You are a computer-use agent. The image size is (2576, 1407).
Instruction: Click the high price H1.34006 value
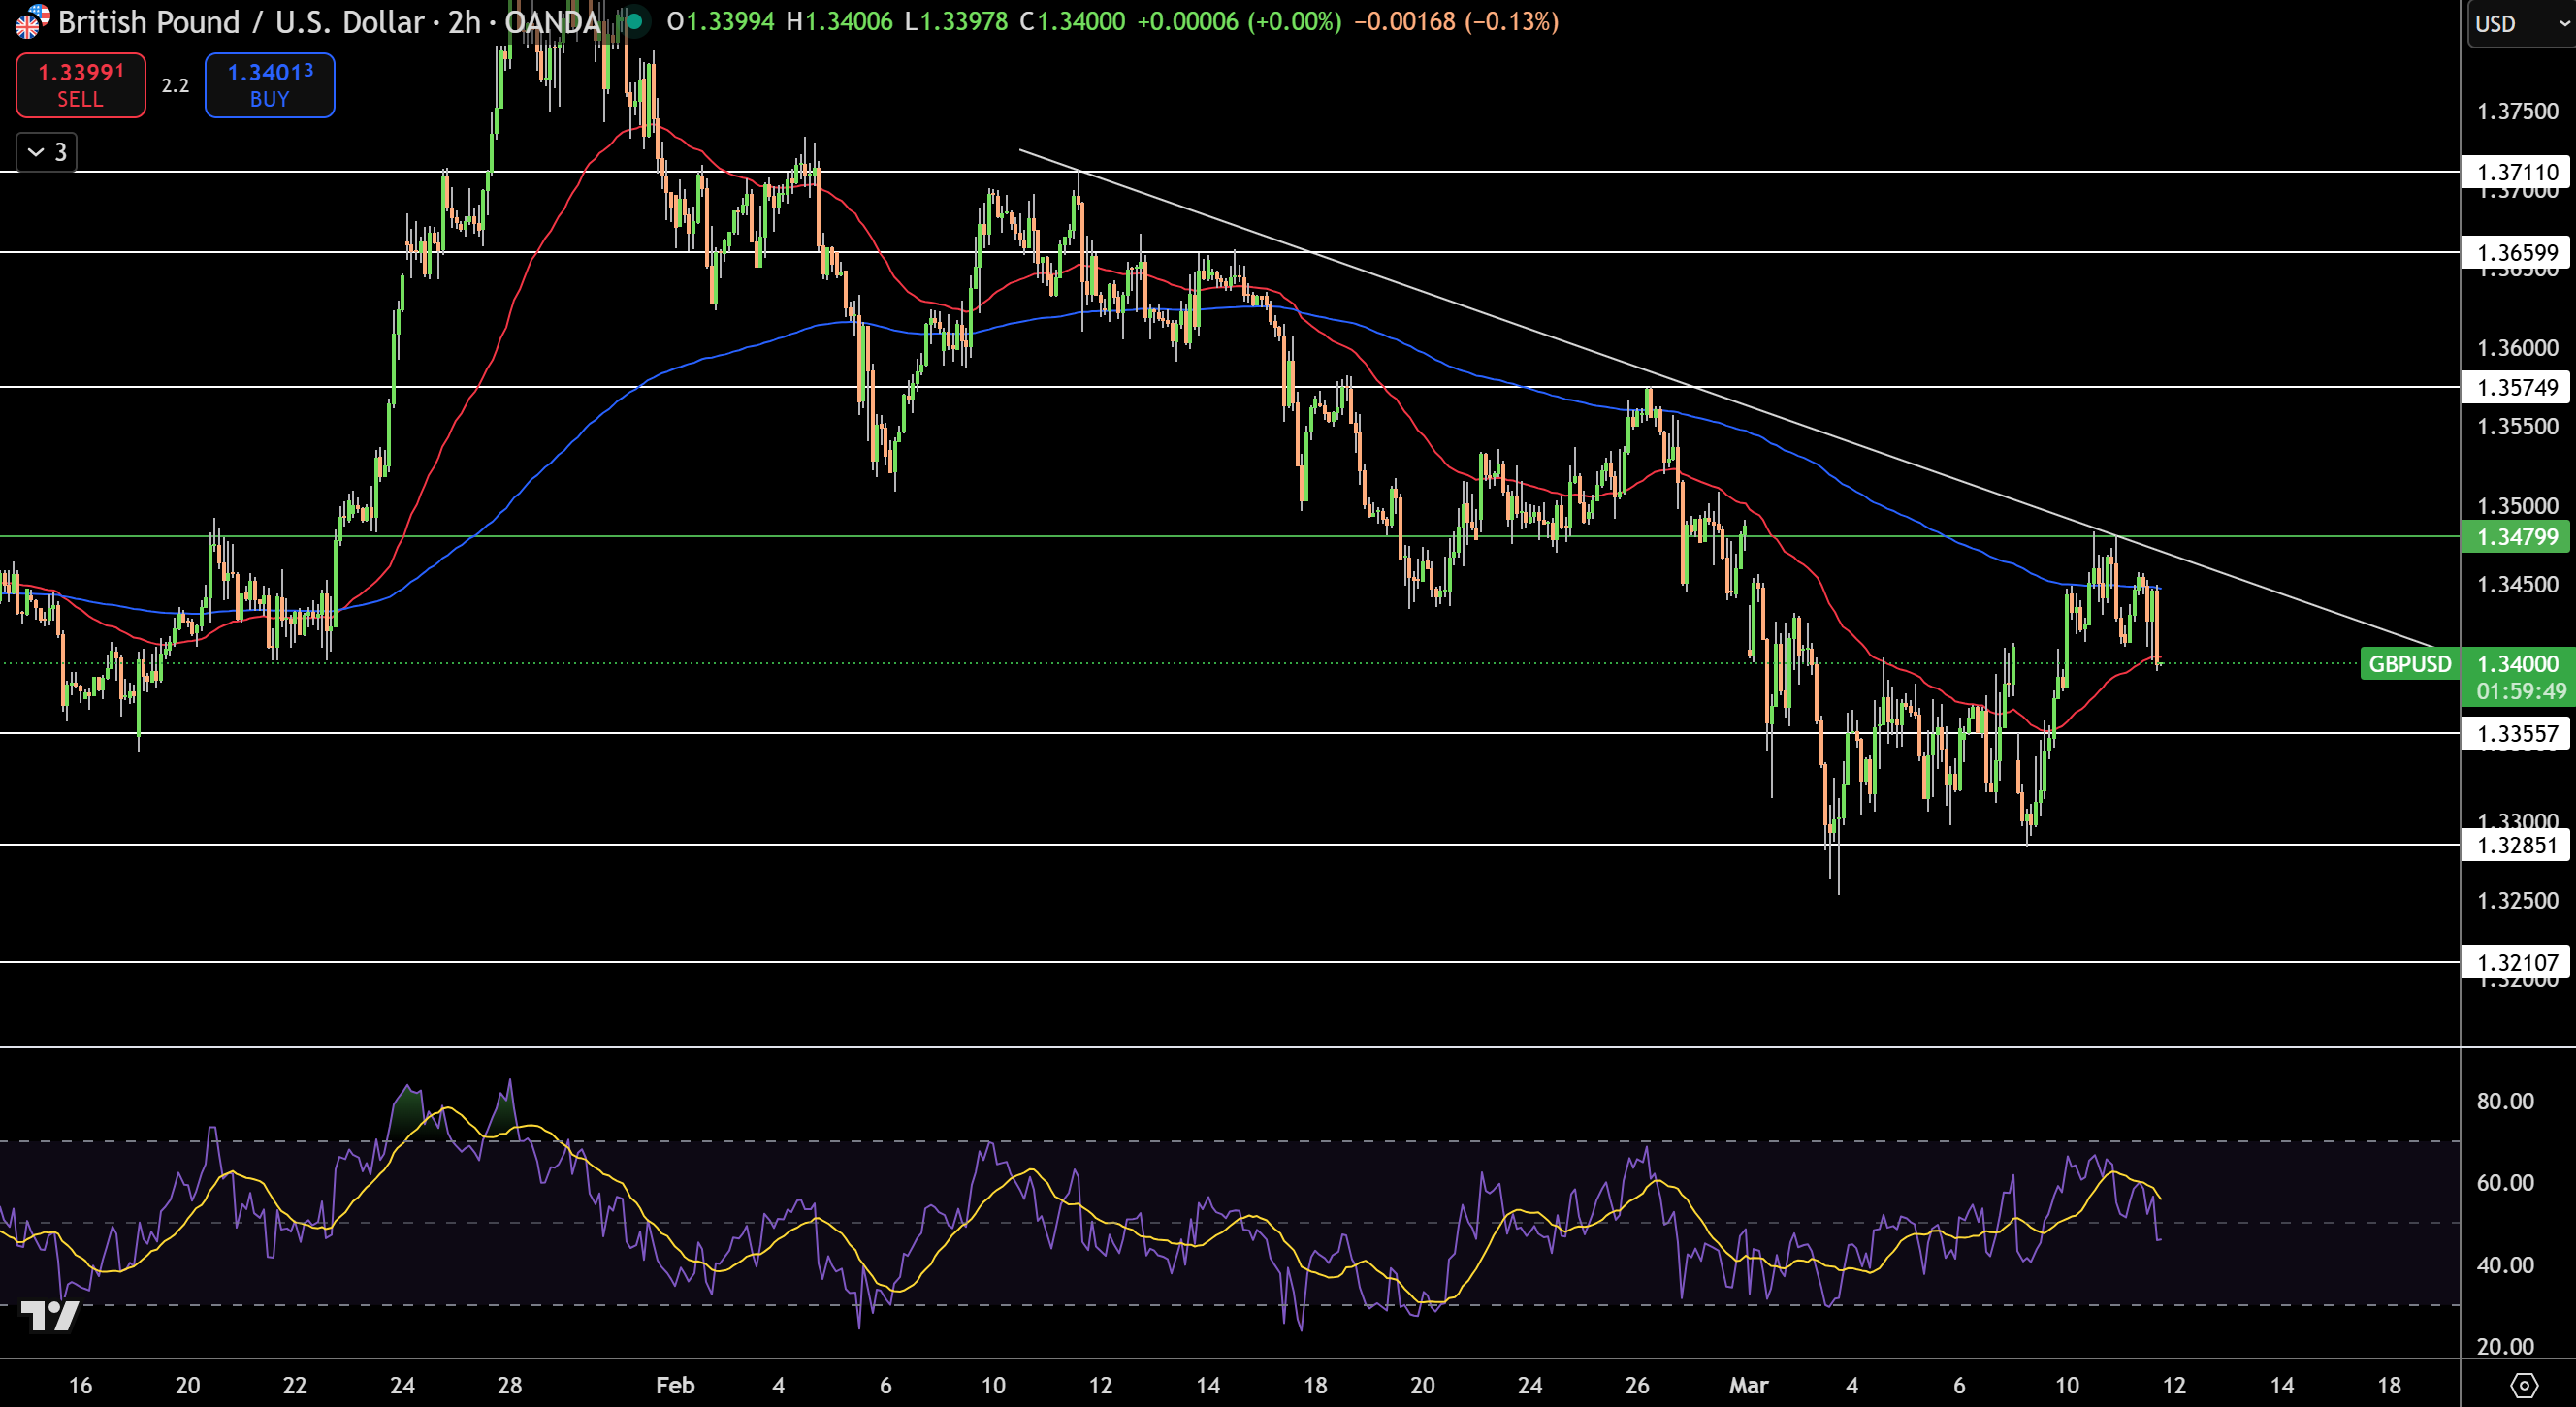839,21
